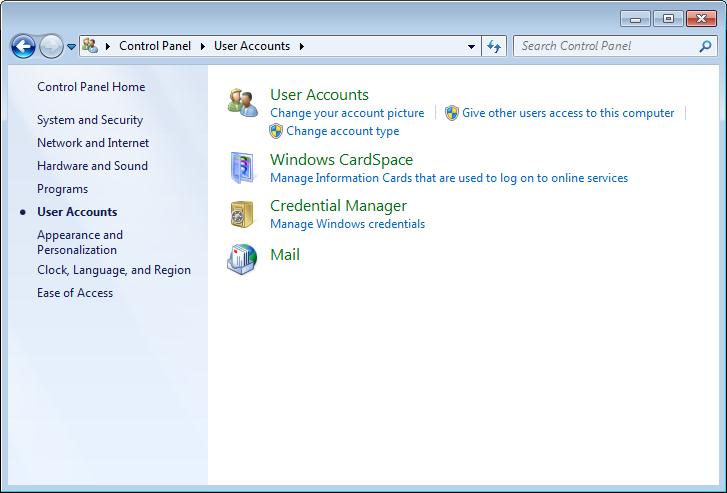Open the Mail heading link

point(285,255)
